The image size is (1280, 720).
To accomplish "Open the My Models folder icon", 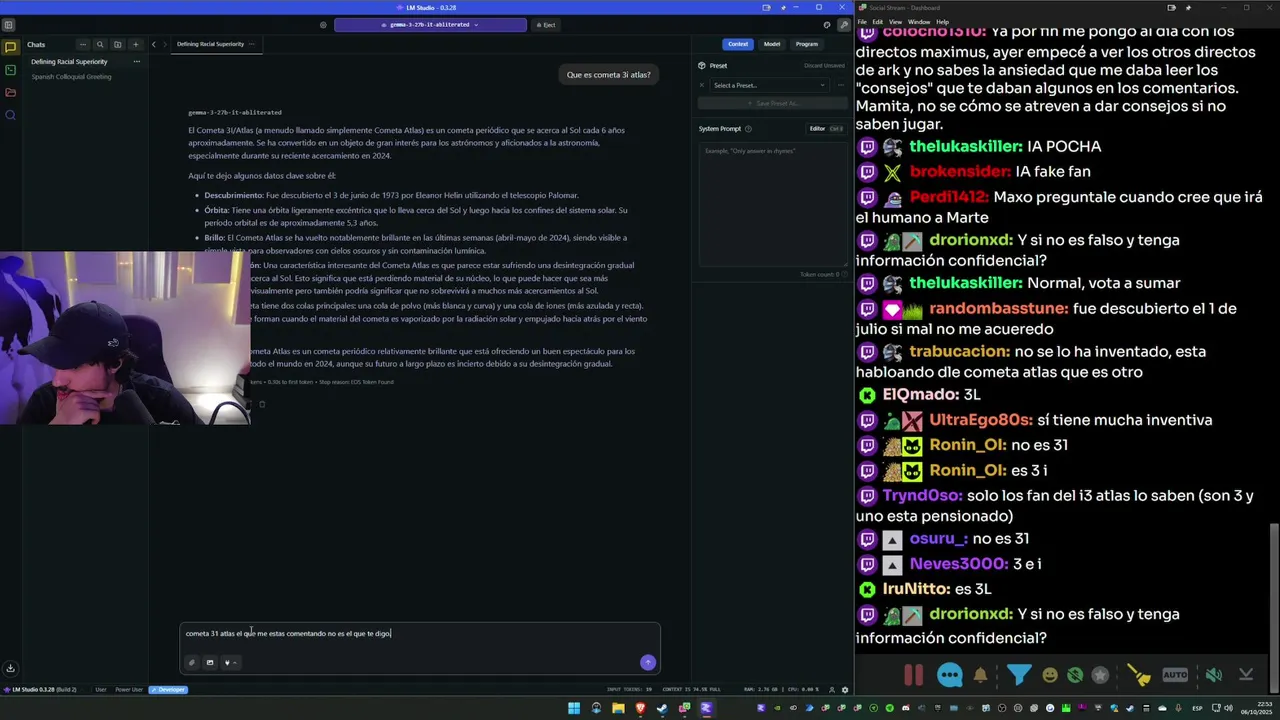I will coord(10,92).
